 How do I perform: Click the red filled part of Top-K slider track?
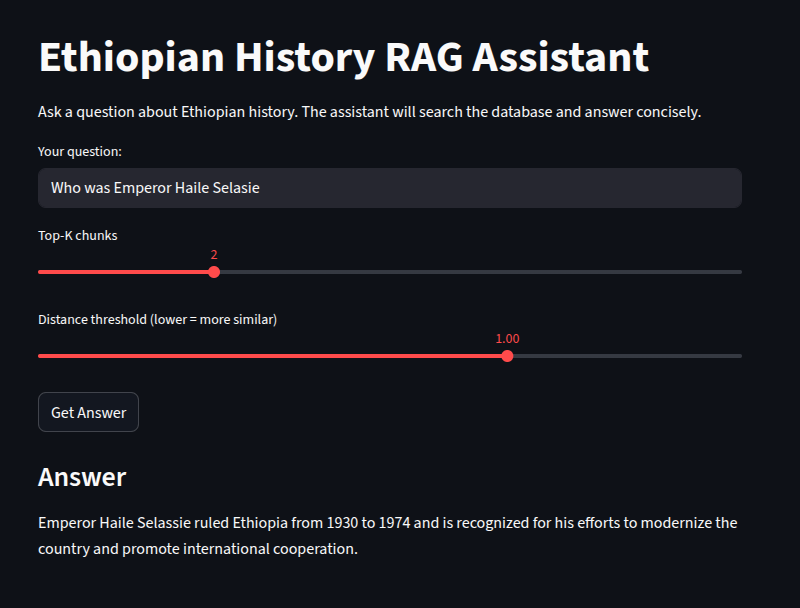pos(120,272)
